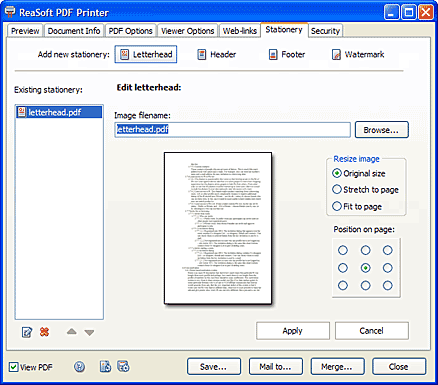The width and height of the screenshot is (438, 385).
Task: Add new Watermark stationery
Action: coord(358,54)
